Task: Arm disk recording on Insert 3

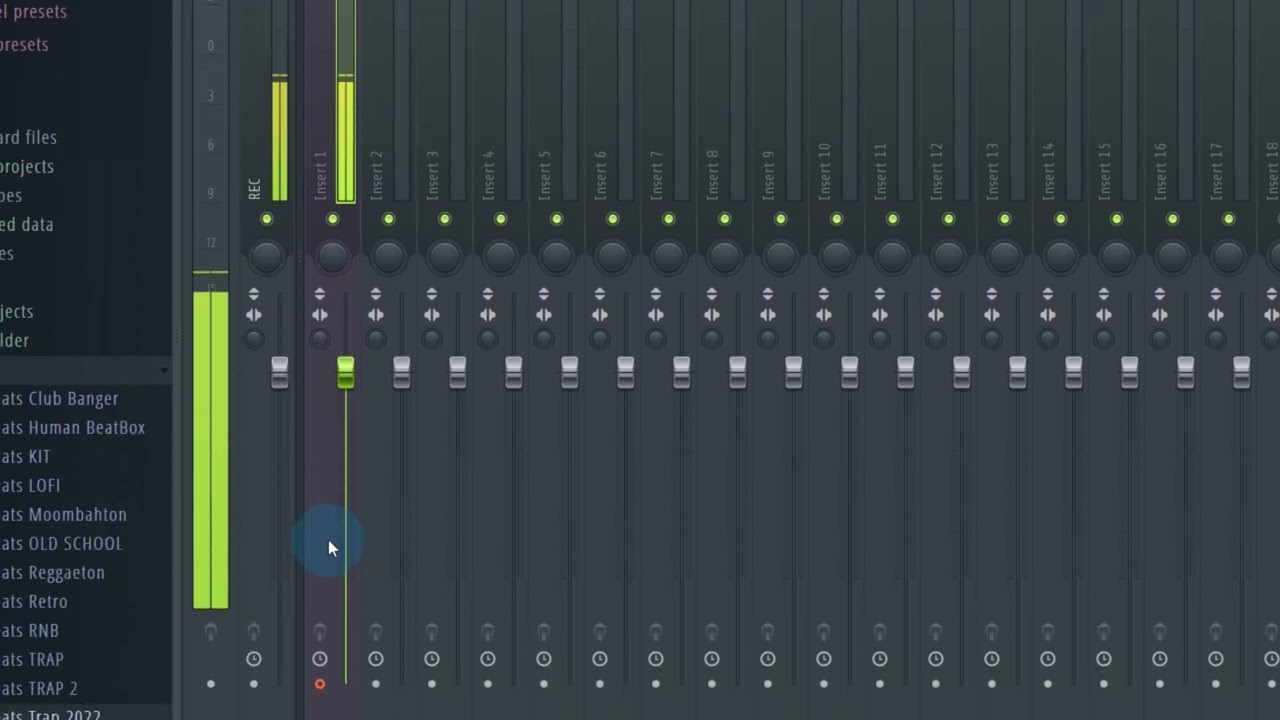Action: (432, 684)
